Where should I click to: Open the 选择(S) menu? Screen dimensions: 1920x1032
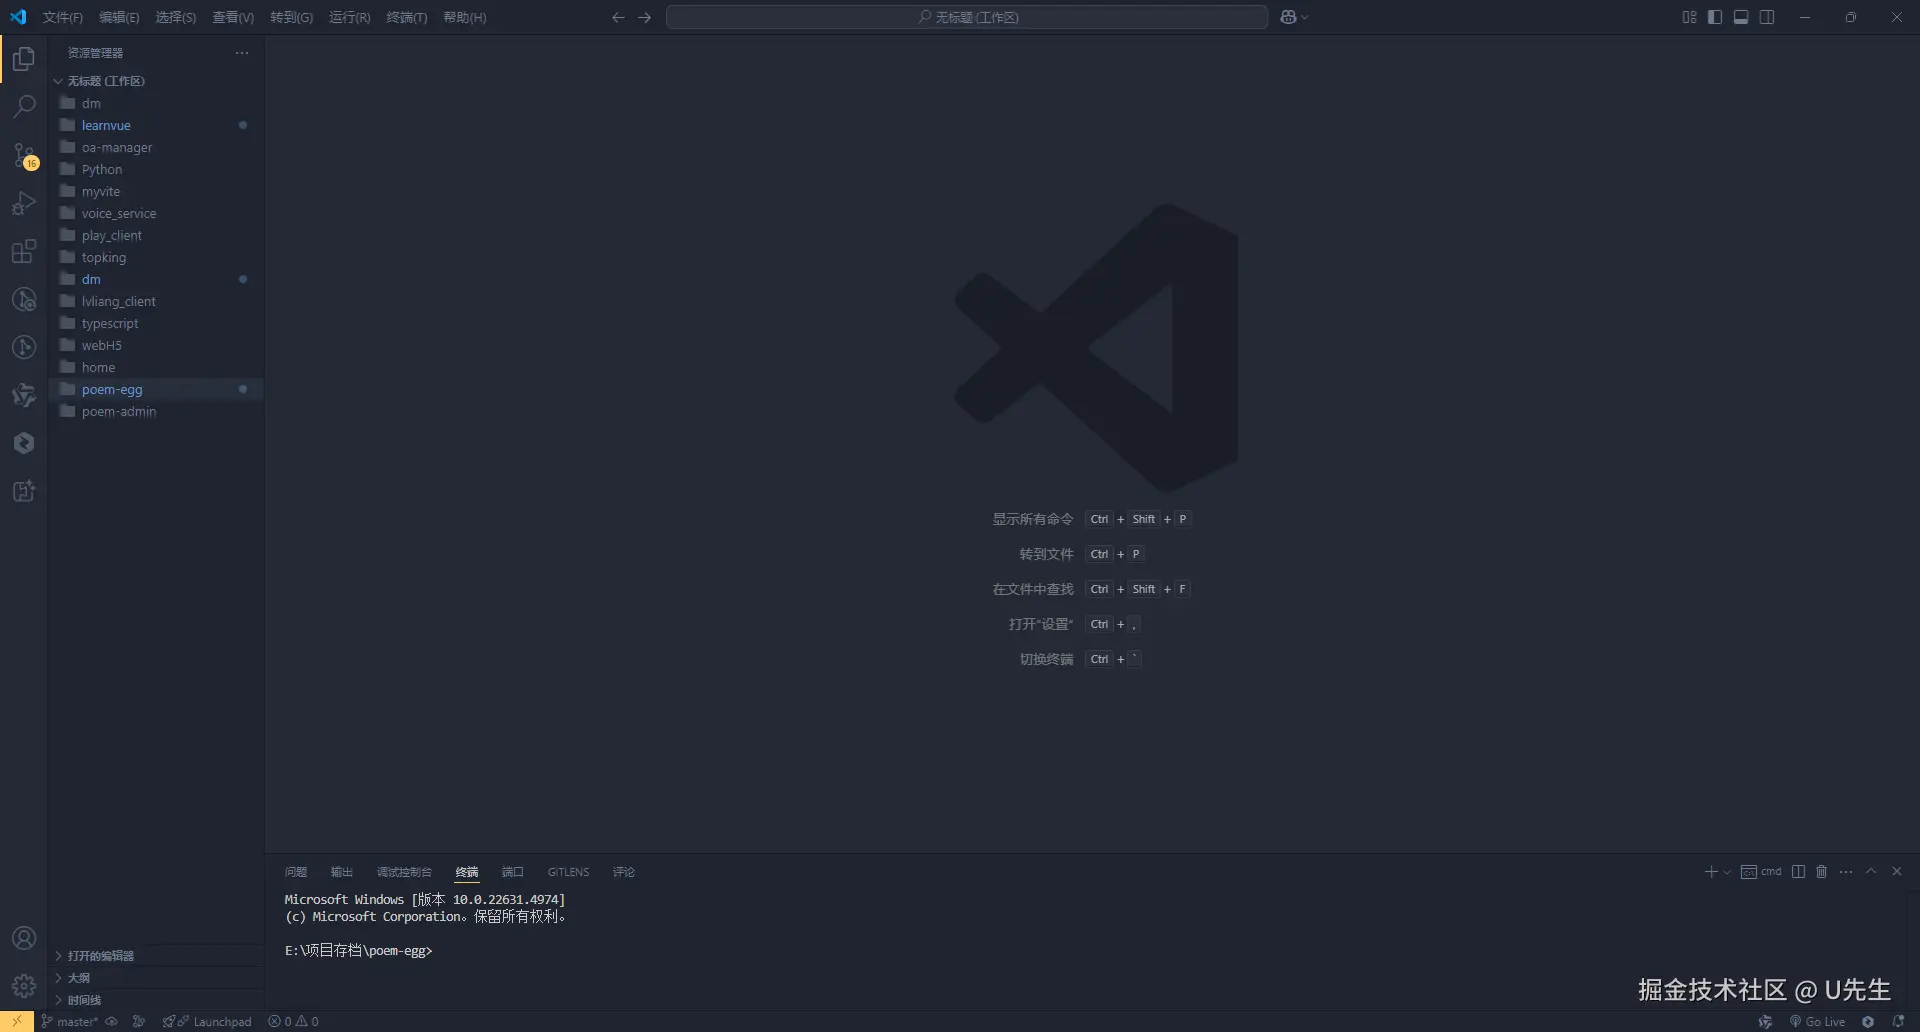176,17
